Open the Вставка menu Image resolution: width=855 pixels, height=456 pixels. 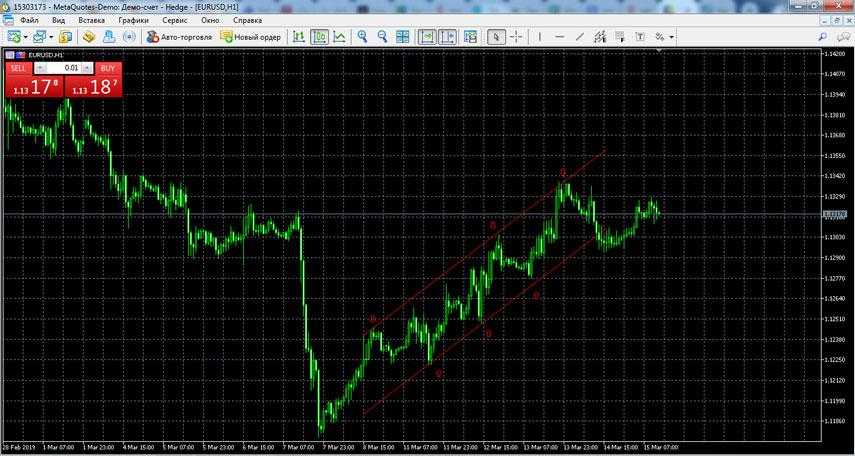[x=91, y=20]
